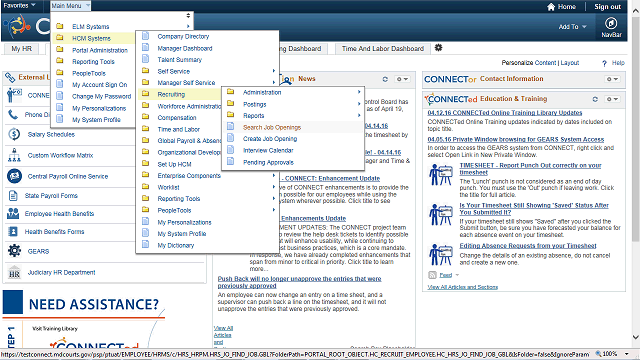The height and width of the screenshot is (360, 640).
Task: Open the Compensation folder
Action: 177,118
